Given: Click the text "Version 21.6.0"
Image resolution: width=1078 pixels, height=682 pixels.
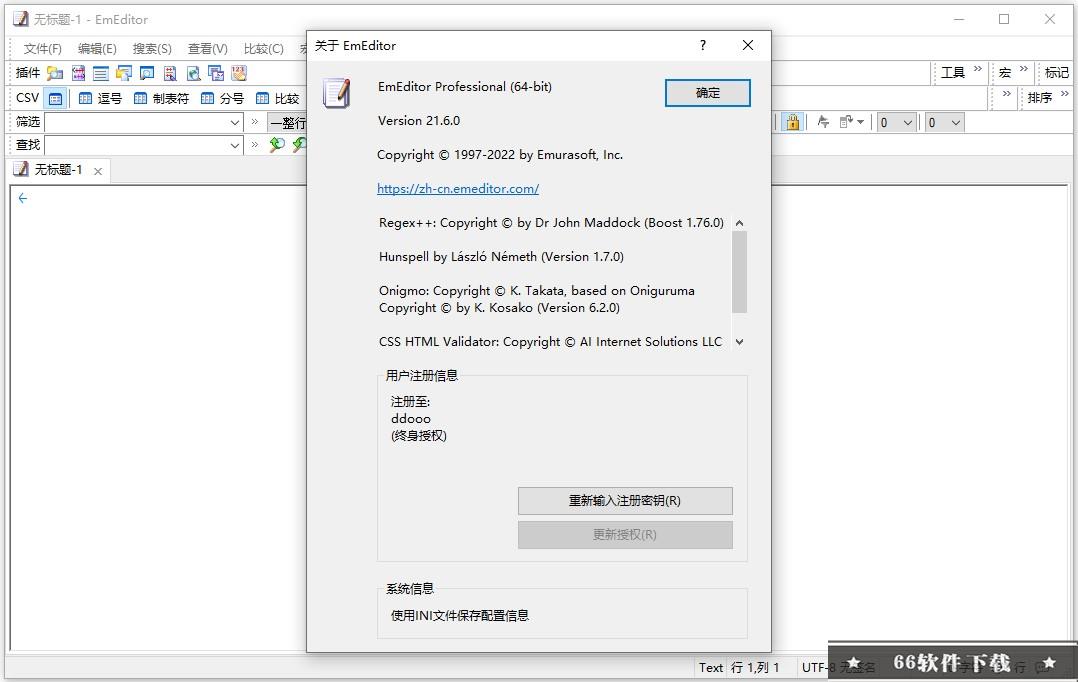Looking at the screenshot, I should [x=419, y=120].
